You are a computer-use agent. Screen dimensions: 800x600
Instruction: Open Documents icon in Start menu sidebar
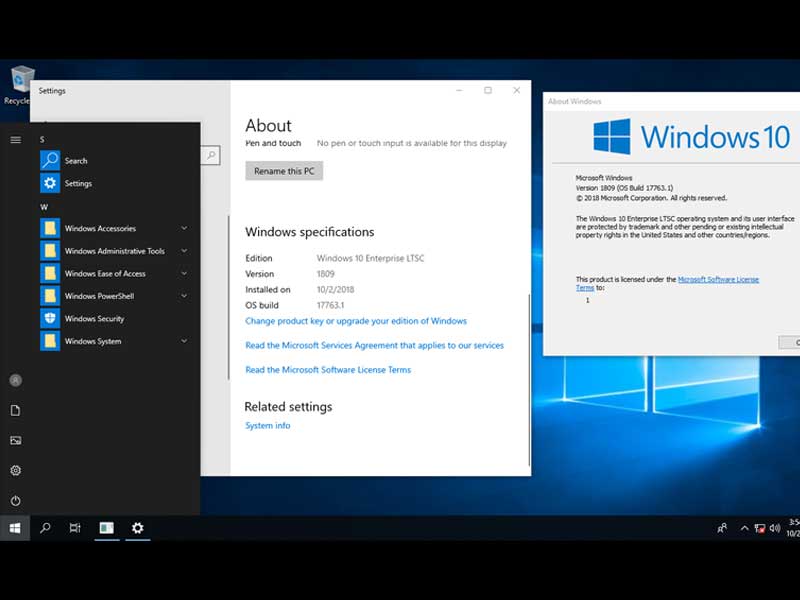pos(15,410)
